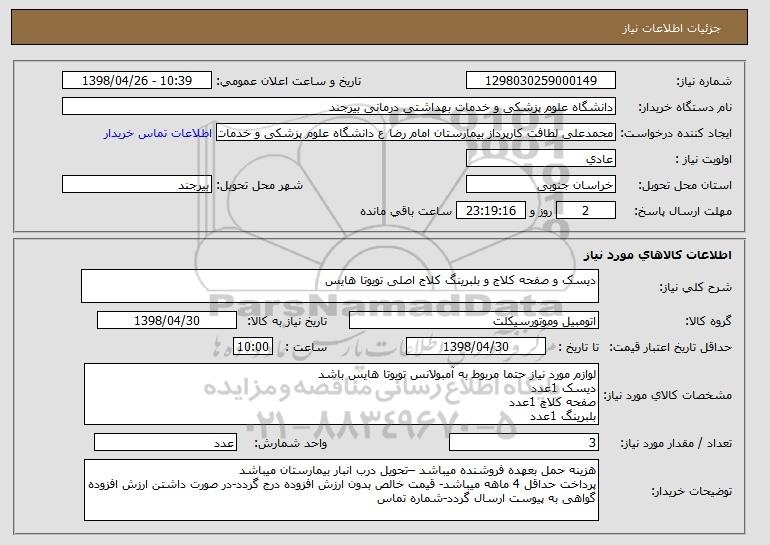Click the label تعداد / مقدار مورد نیاز
This screenshot has width=770, height=545.
point(676,444)
